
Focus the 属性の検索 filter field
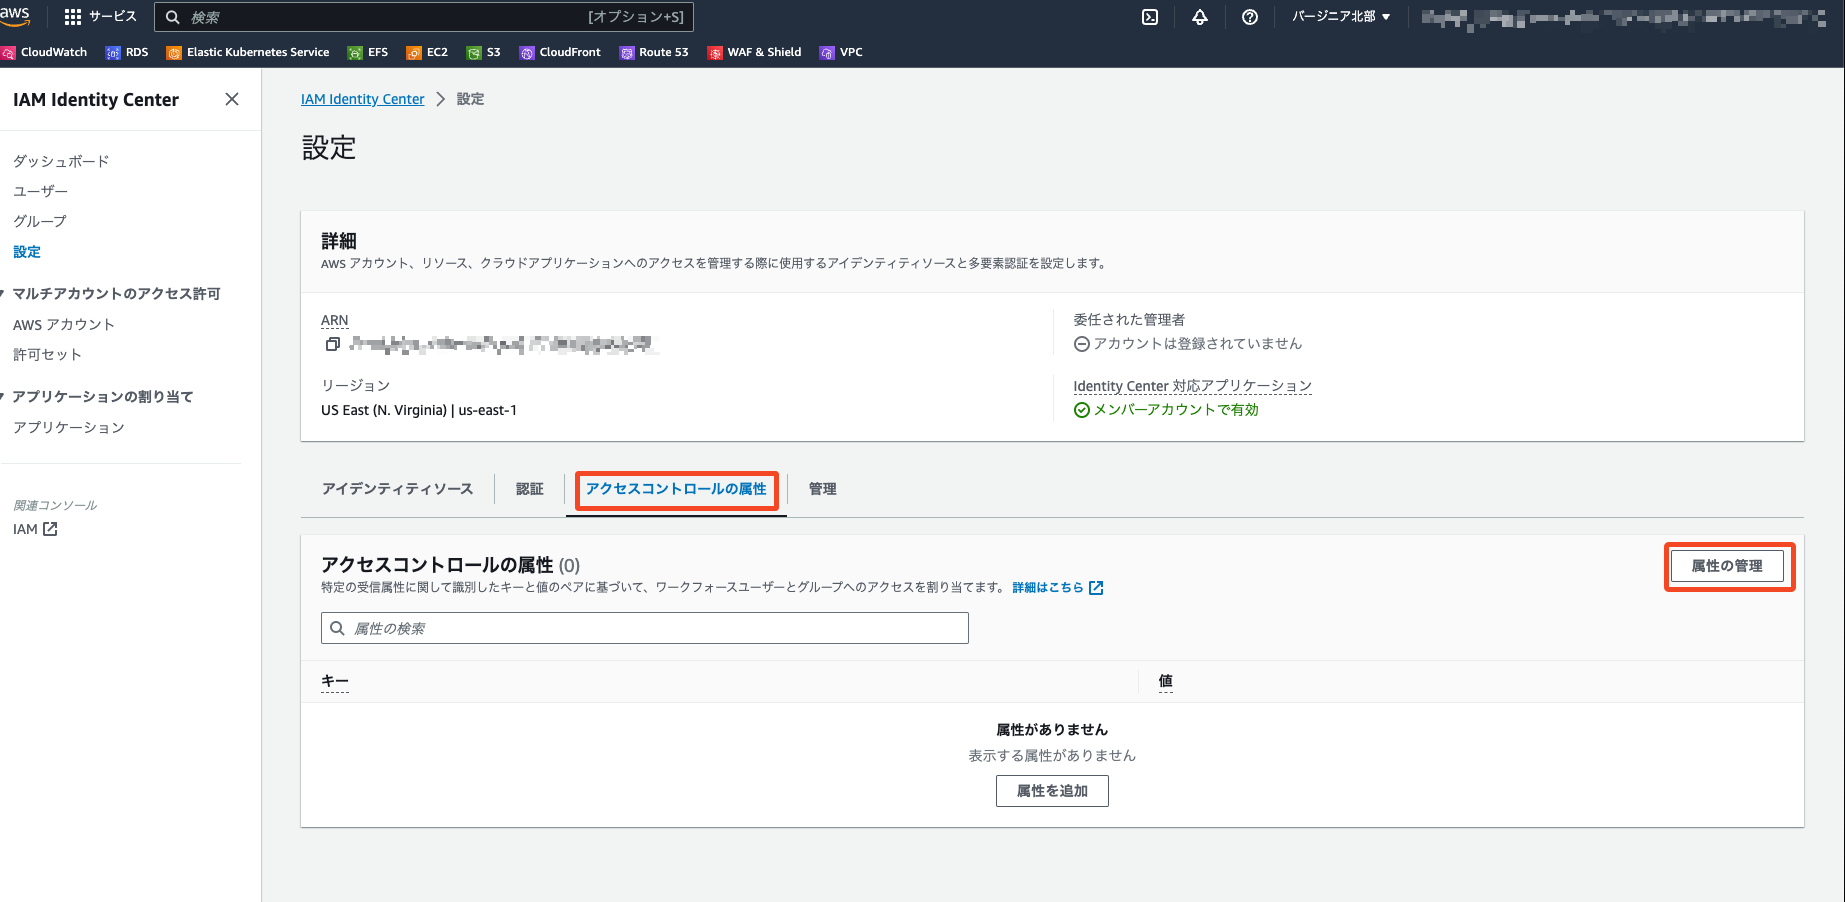tap(645, 628)
